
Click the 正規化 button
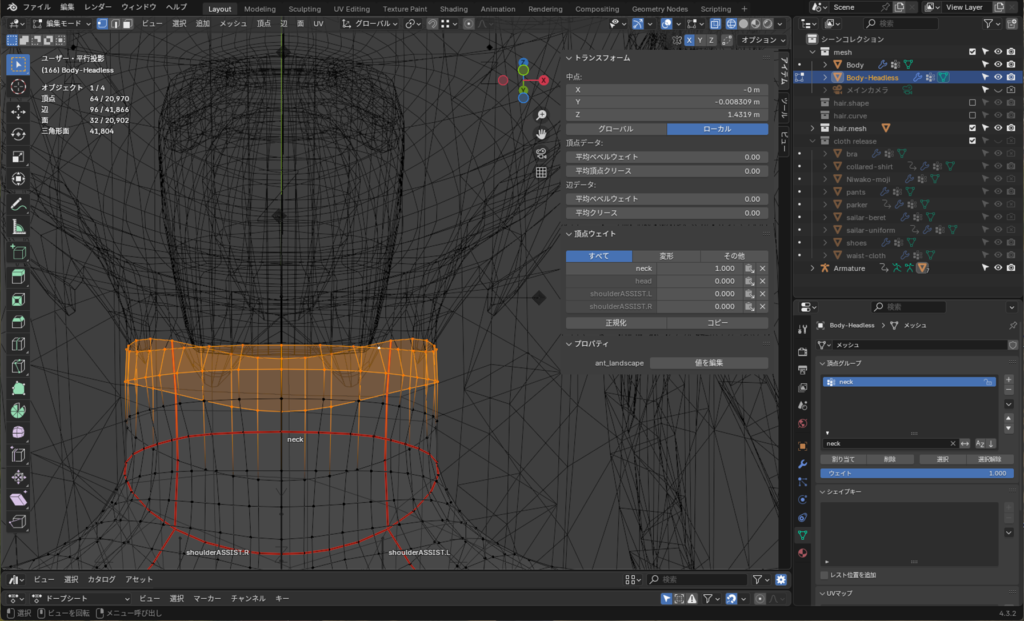pos(616,323)
